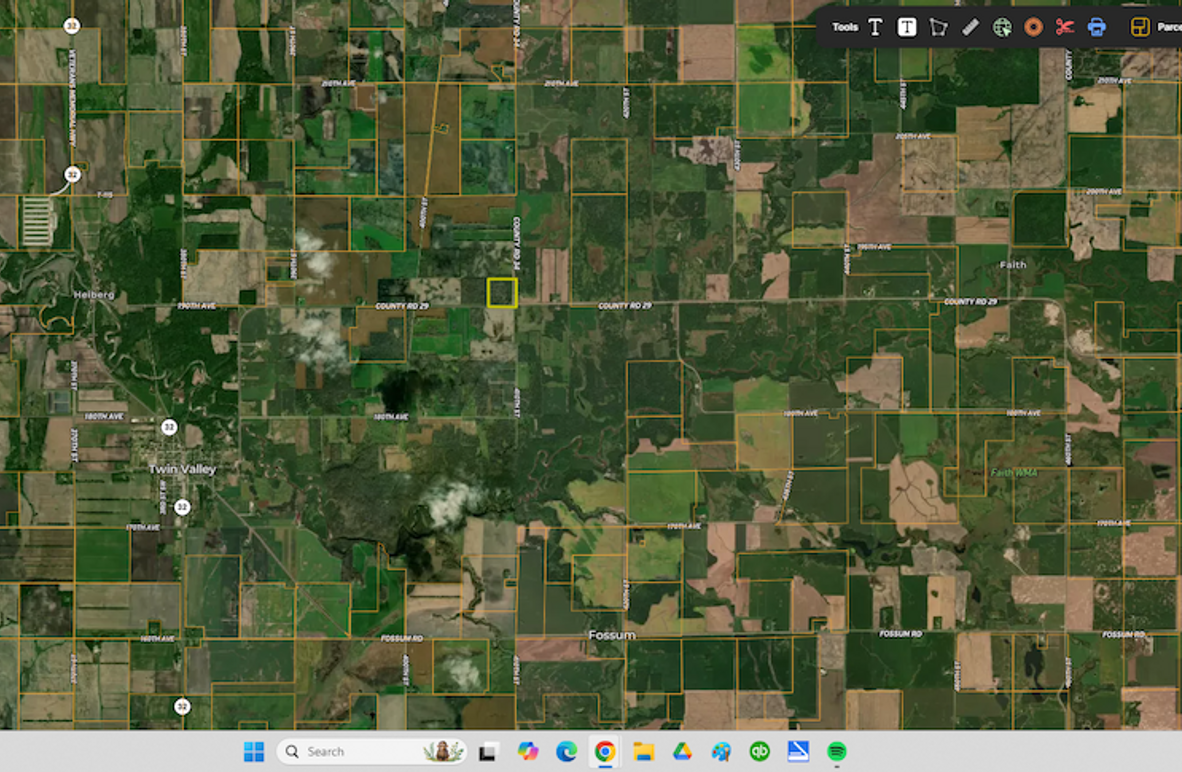Click the green globe basemap icon

click(1001, 27)
